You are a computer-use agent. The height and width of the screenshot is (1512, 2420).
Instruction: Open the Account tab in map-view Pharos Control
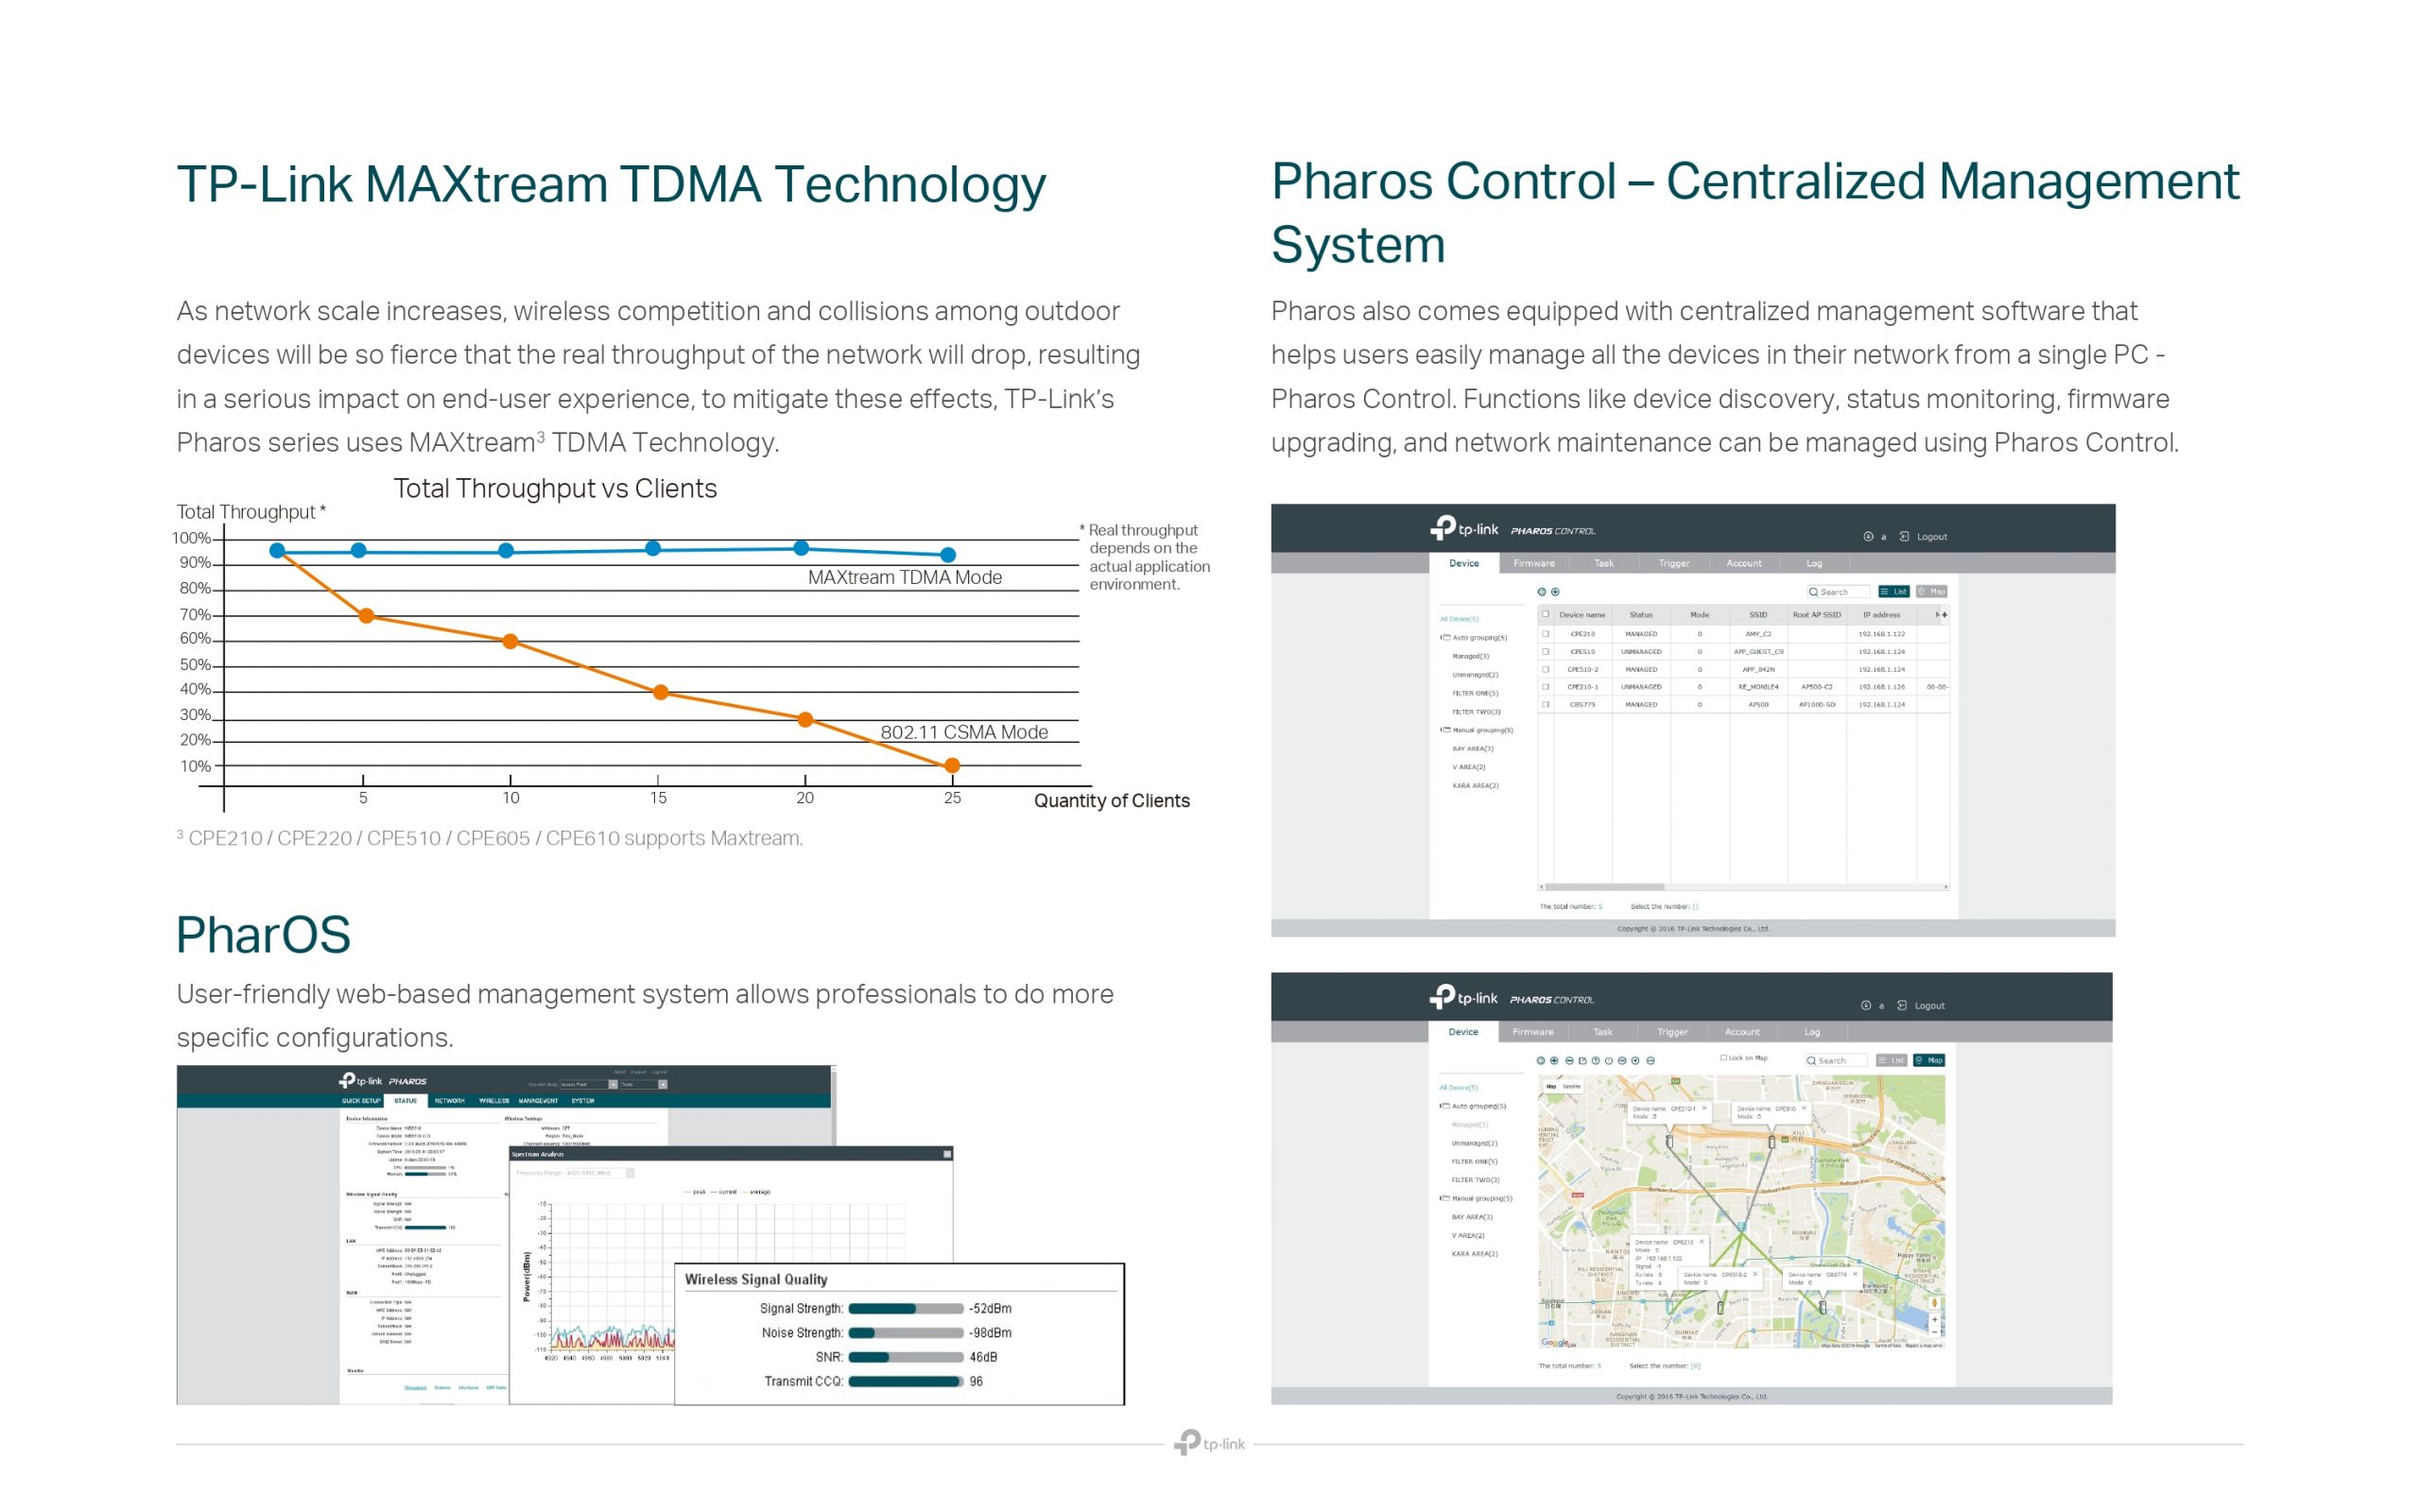coord(1742,1032)
